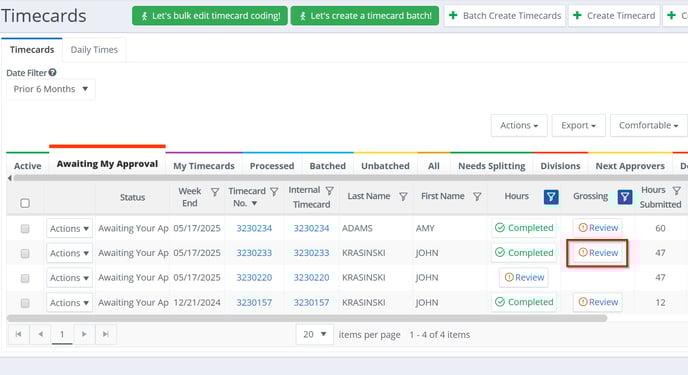688x375 pixels.
Task: Check the box for timecard 3230157 row
Action: pos(25,303)
